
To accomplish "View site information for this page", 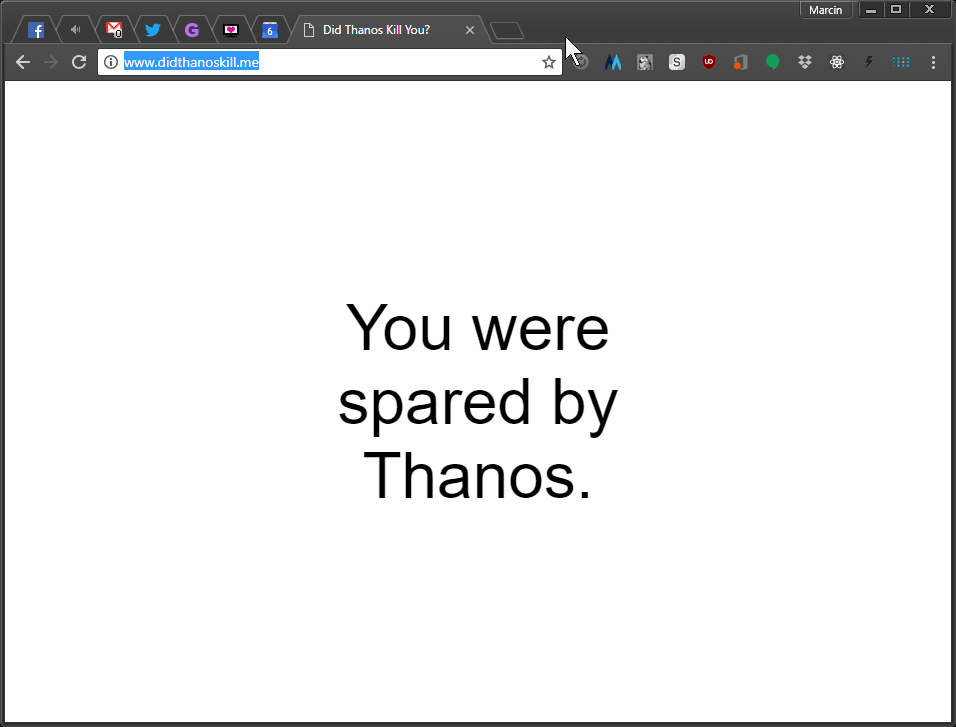I will (111, 62).
